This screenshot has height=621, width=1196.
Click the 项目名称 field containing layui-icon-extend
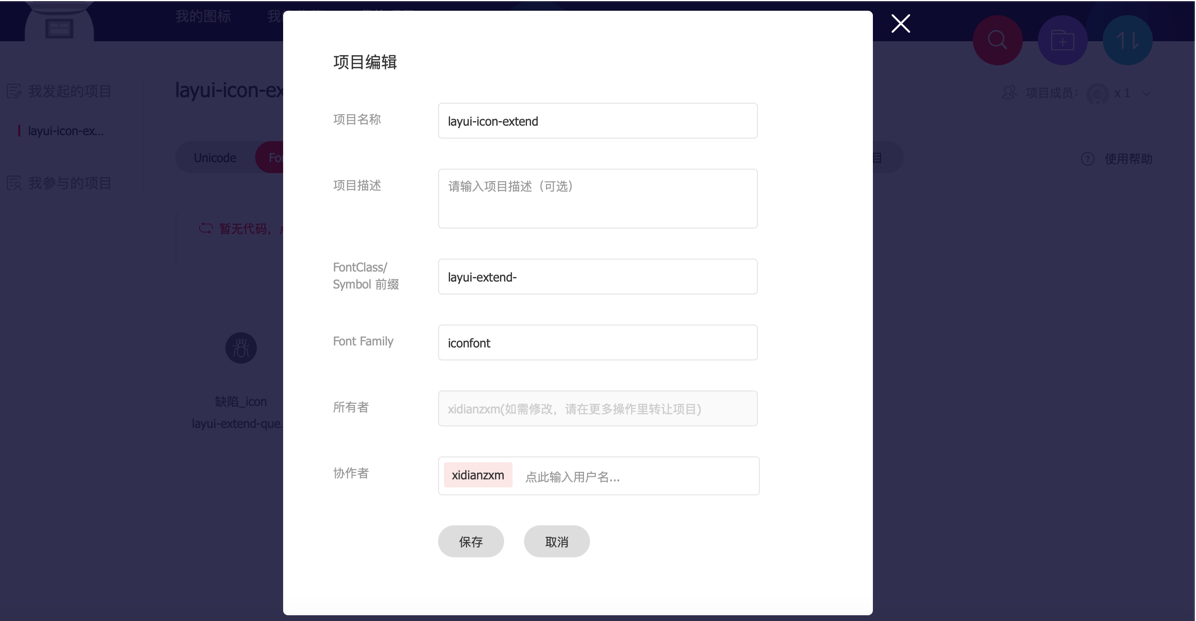point(597,121)
